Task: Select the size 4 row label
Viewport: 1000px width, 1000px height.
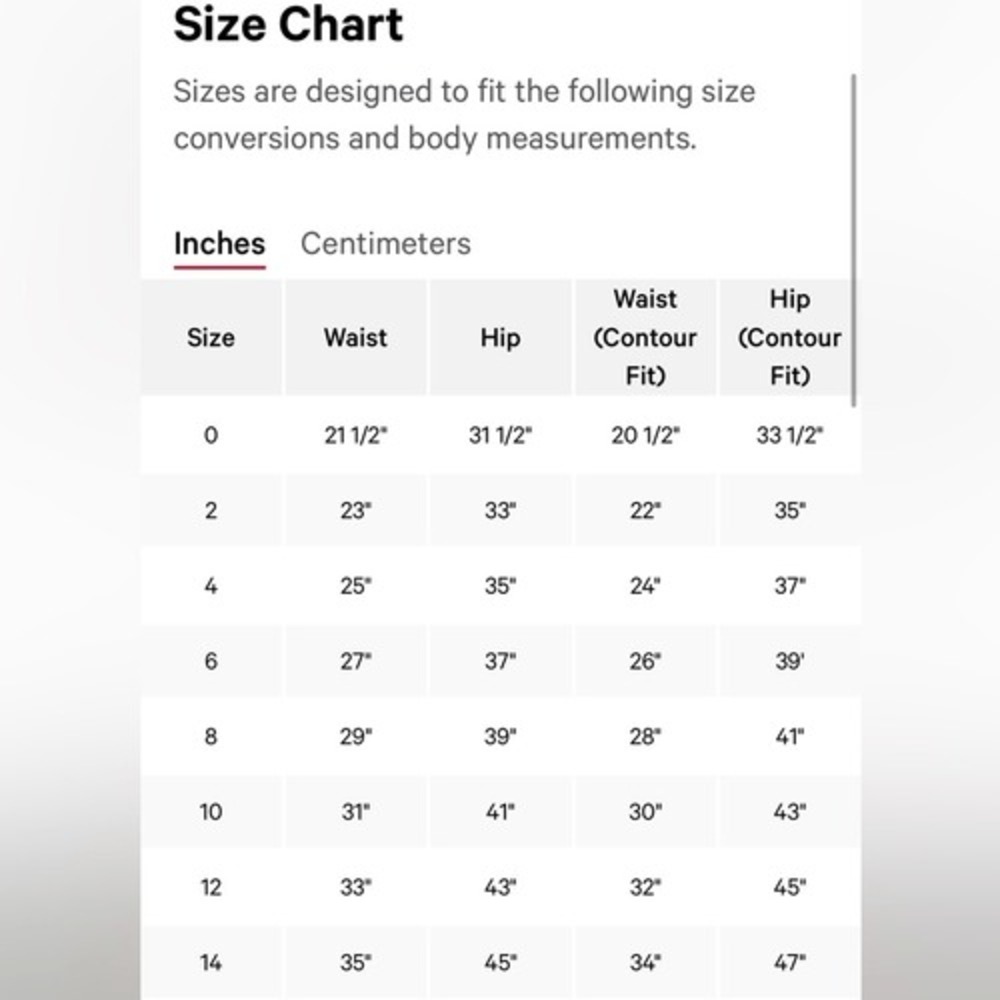Action: click(x=210, y=586)
